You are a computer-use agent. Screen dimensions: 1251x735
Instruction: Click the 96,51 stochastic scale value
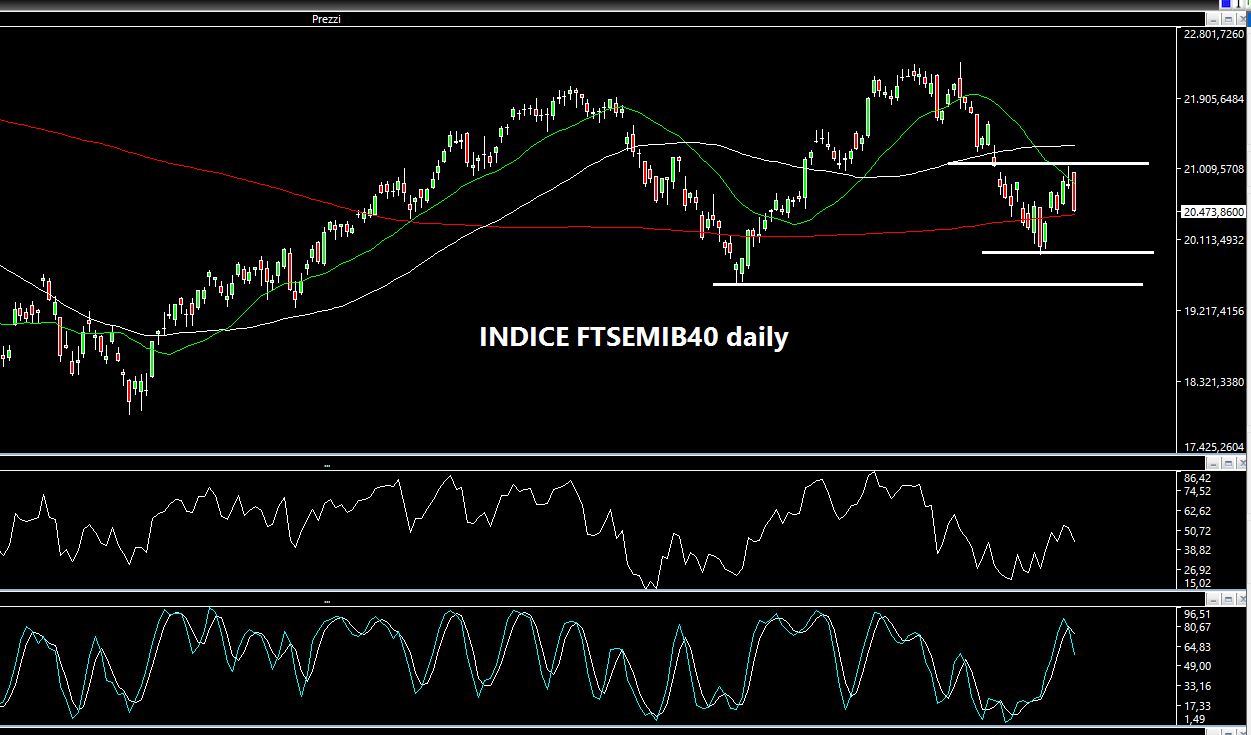pos(1197,614)
